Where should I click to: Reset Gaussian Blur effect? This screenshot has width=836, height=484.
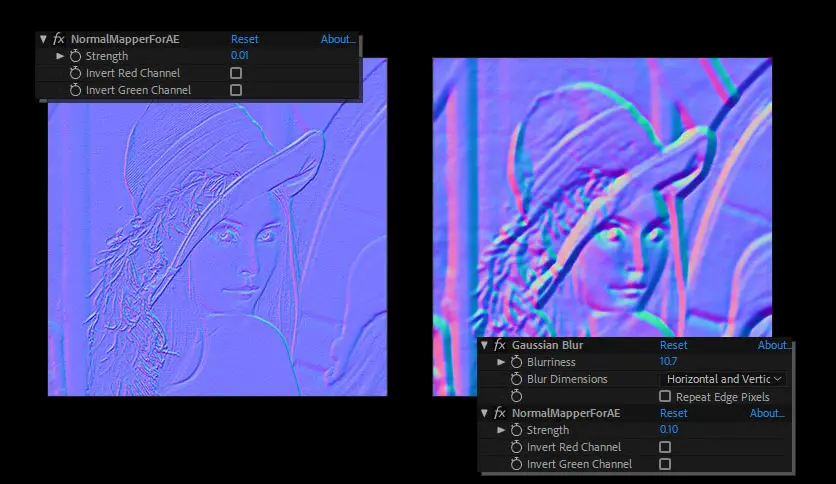click(673, 345)
